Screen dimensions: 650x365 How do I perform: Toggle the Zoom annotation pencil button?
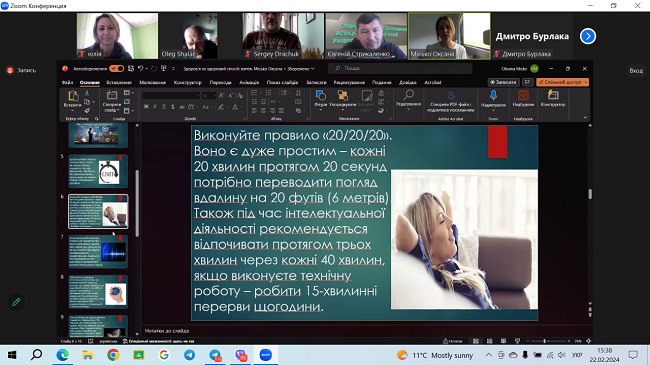coord(16,302)
